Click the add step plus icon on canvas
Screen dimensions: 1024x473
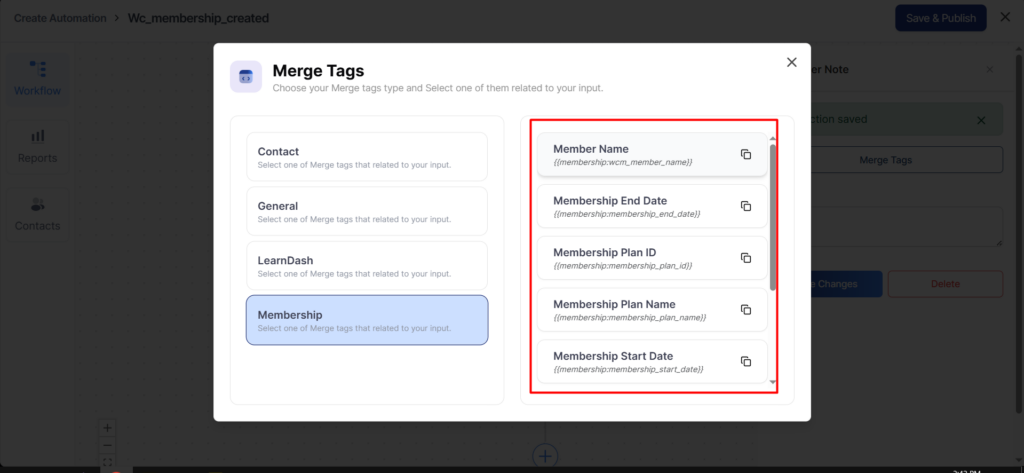545,456
